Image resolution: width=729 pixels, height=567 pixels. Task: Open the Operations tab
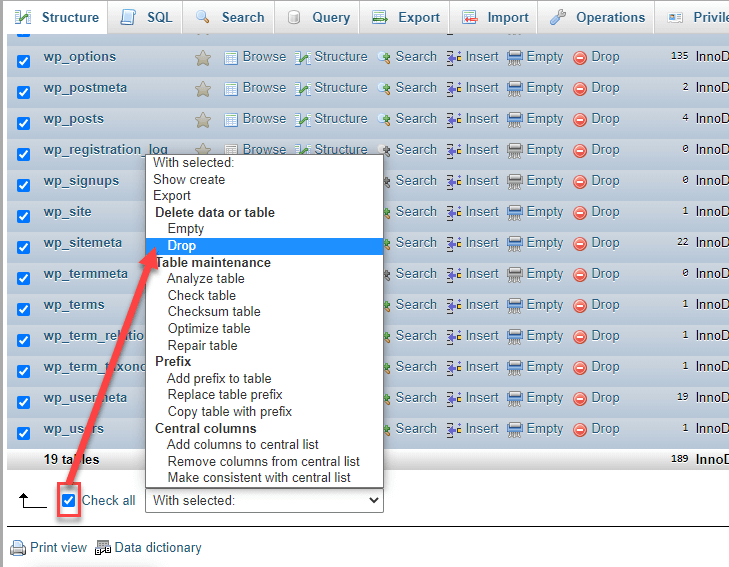pyautogui.click(x=596, y=17)
